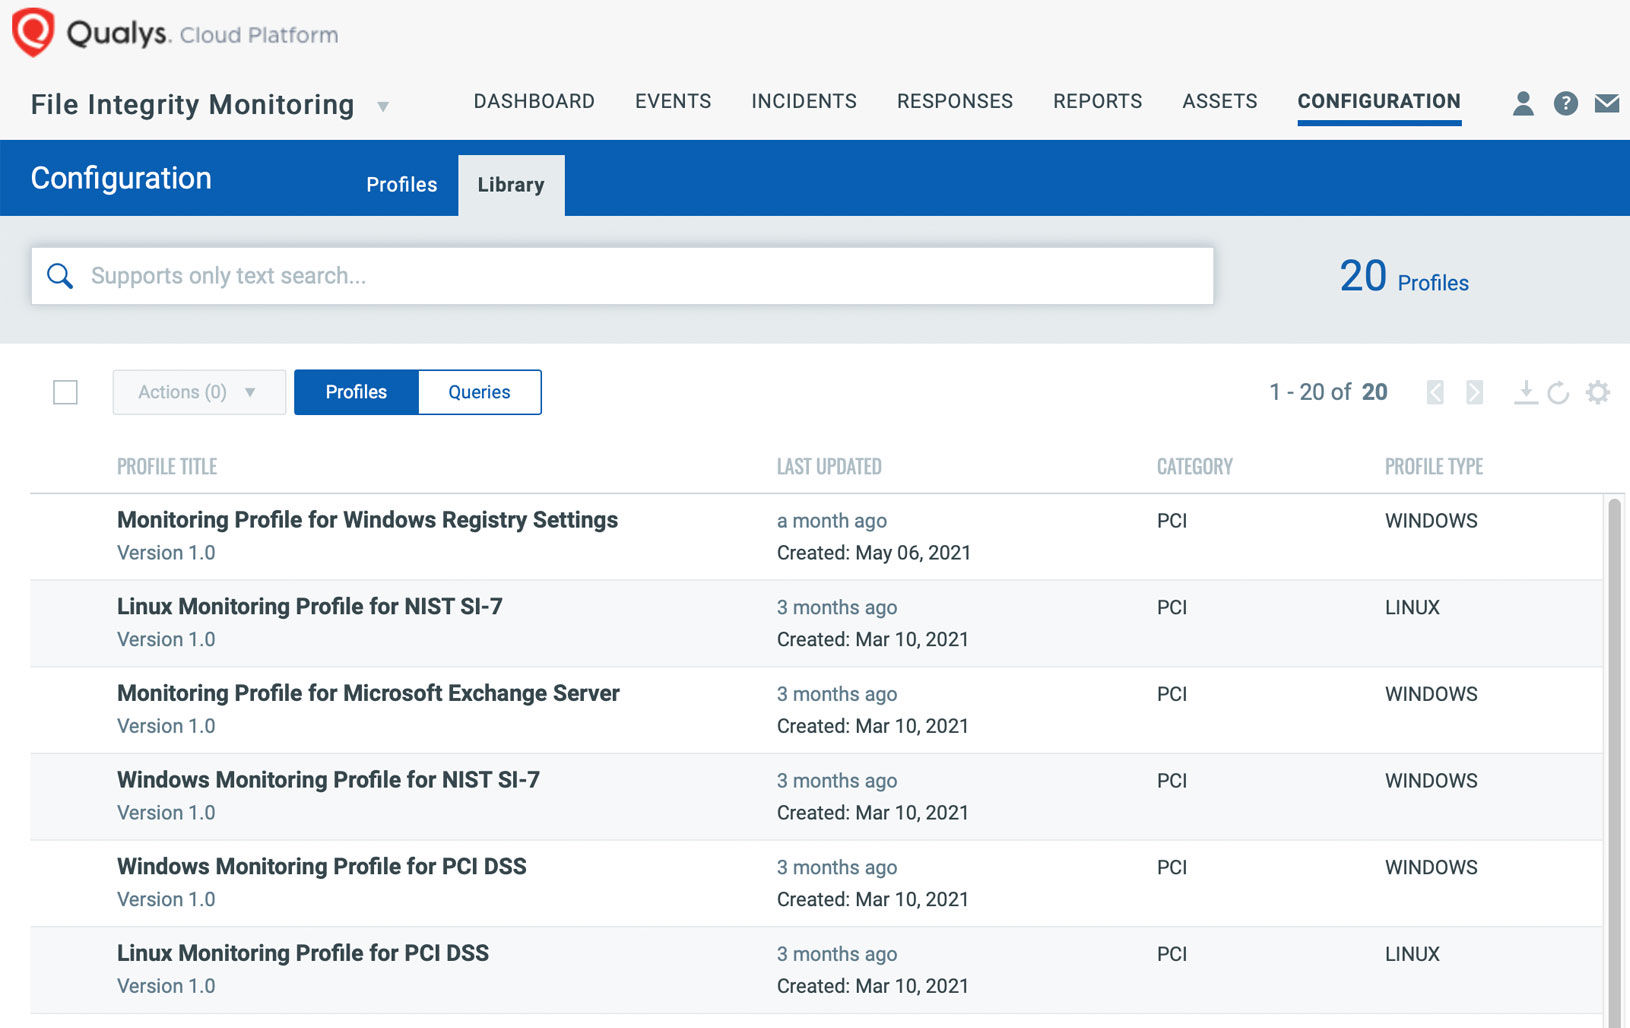The width and height of the screenshot is (1630, 1028).
Task: Click the Qualys shield logo
Action: (x=33, y=32)
